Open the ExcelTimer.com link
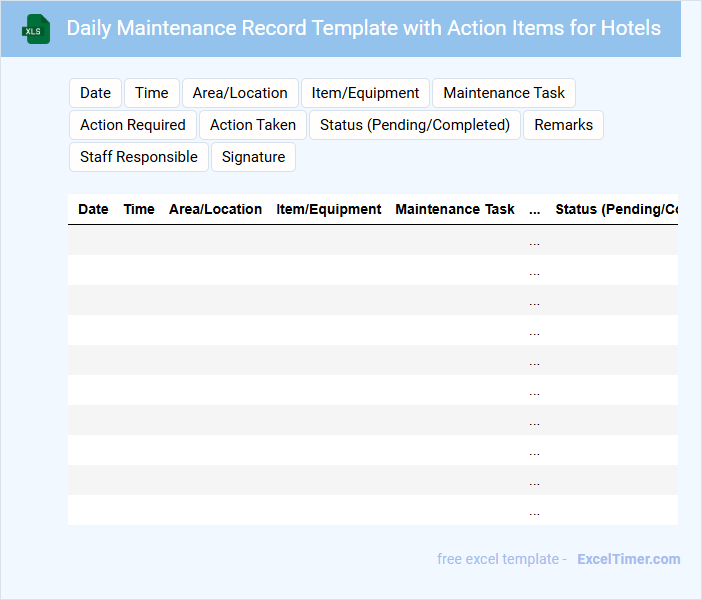 (628, 559)
